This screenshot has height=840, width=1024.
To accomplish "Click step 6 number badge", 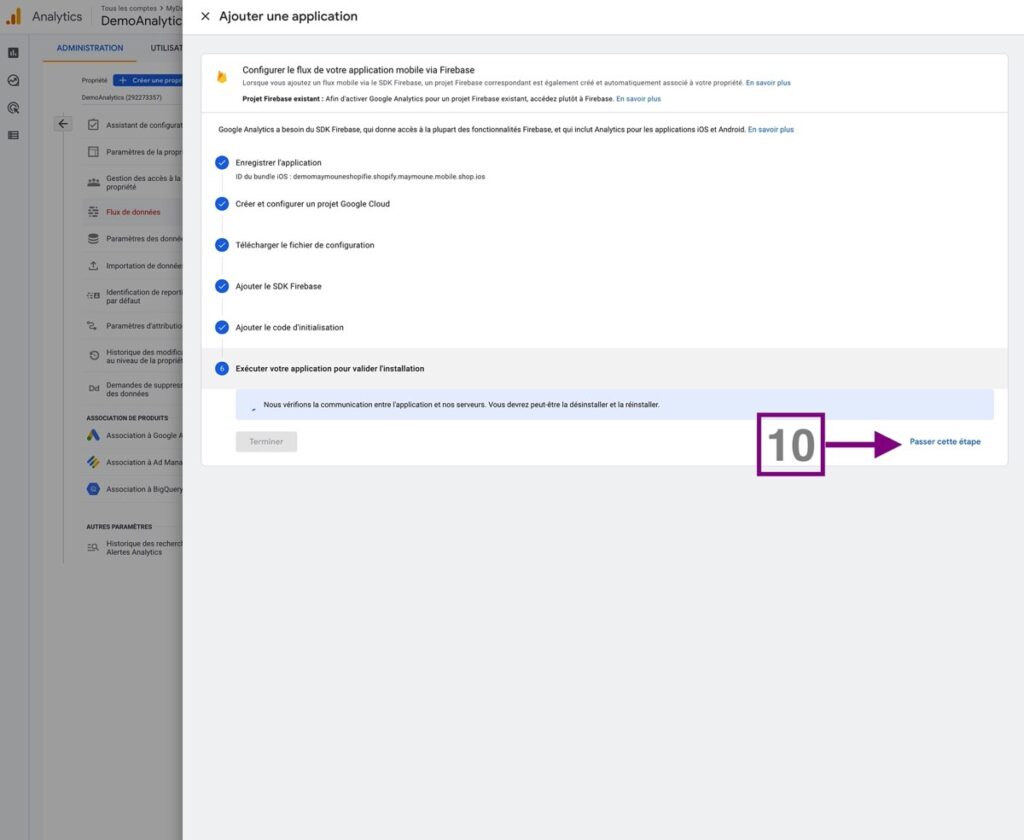I will (x=222, y=368).
